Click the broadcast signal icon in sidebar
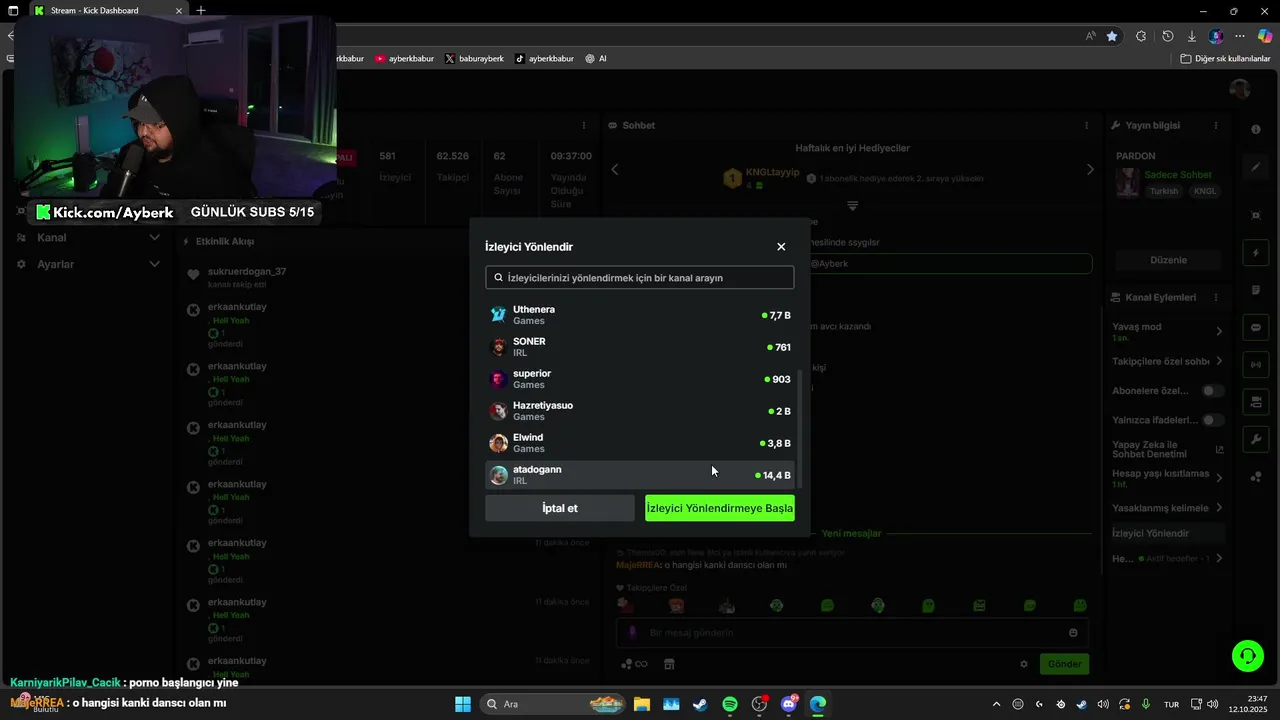Viewport: 1280px width, 720px height. coord(1256,364)
